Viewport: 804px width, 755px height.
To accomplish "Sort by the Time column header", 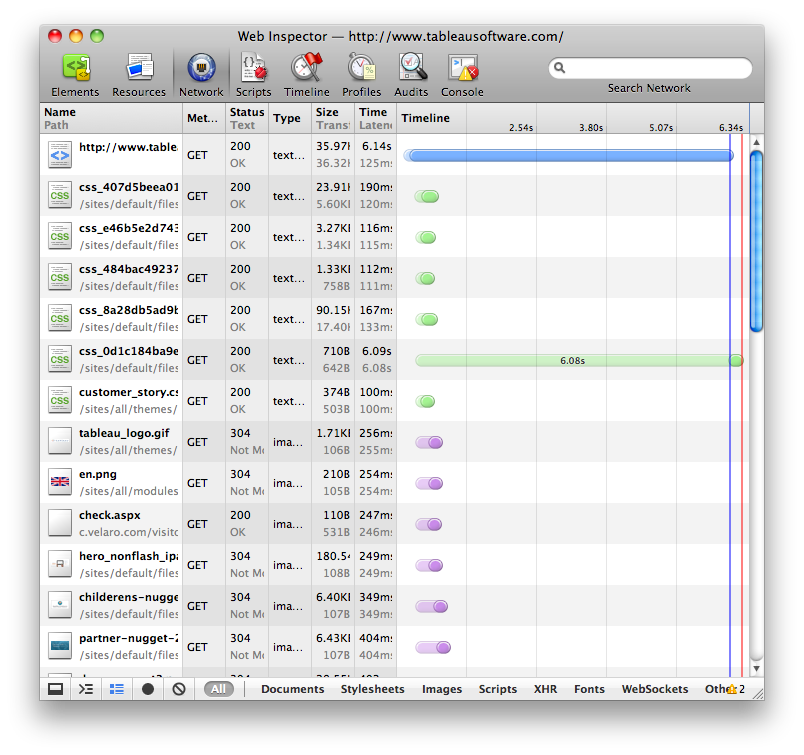I will (x=375, y=118).
